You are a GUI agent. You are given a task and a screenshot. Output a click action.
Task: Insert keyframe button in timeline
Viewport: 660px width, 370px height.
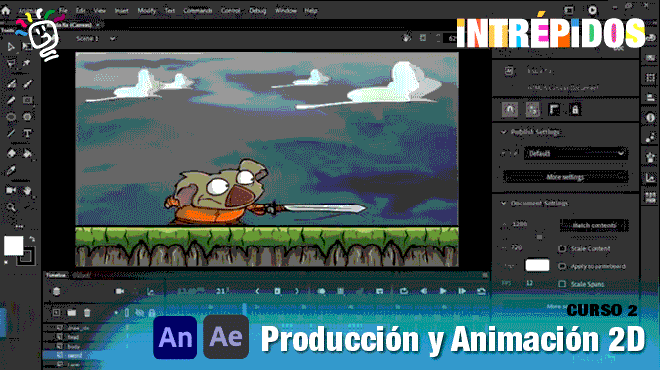277,291
